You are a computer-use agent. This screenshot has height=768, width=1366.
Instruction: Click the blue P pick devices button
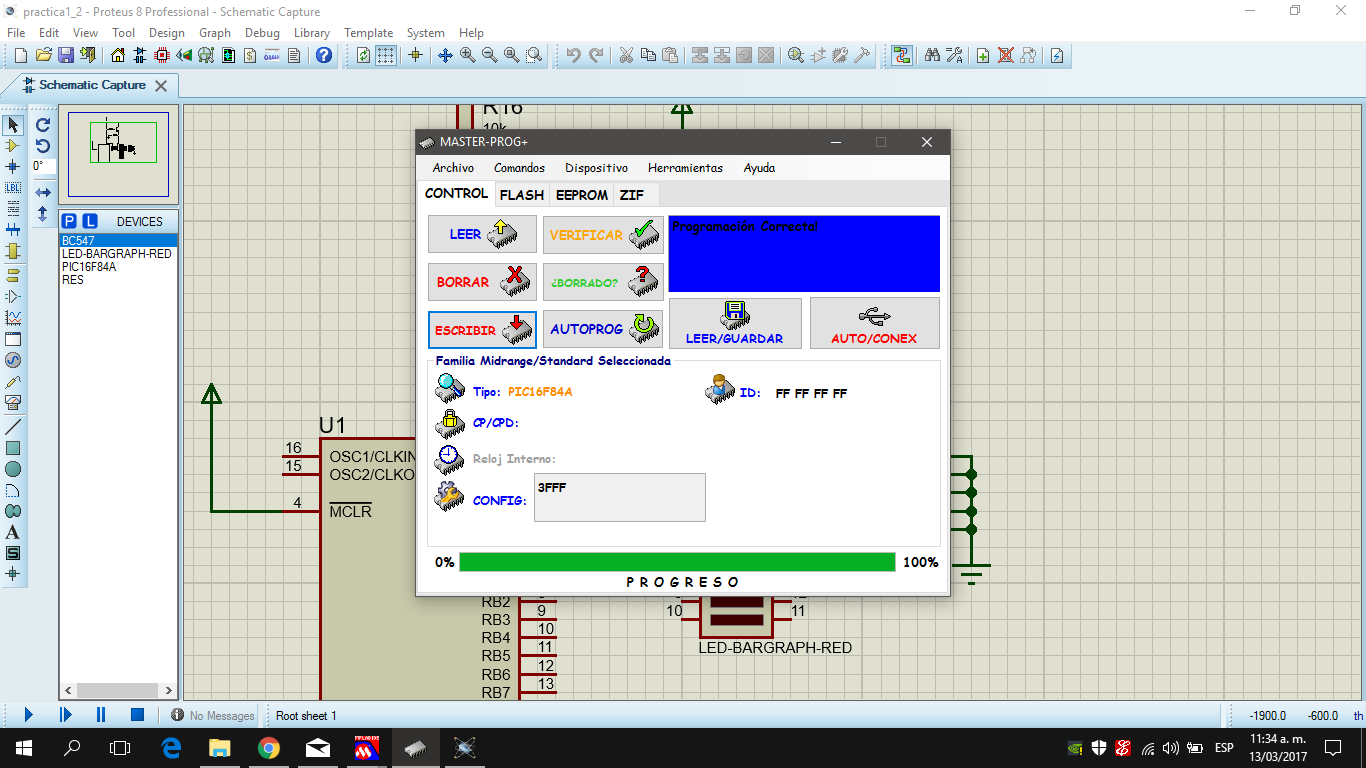point(69,221)
